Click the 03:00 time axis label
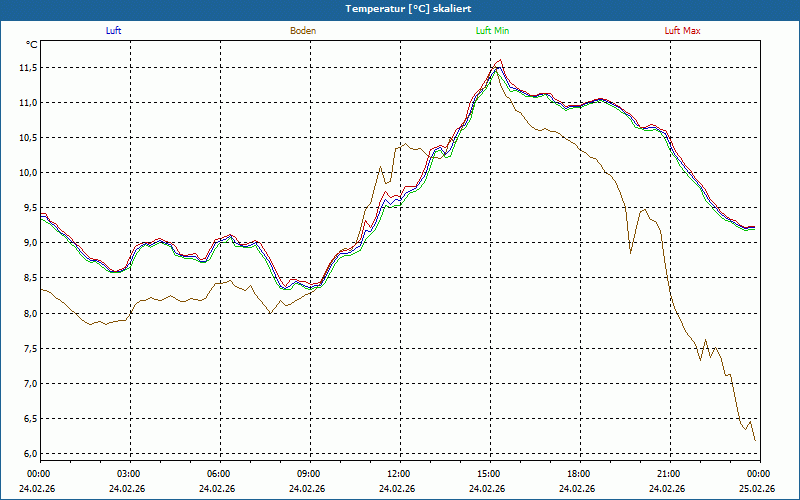This screenshot has width=800, height=500. (x=129, y=473)
